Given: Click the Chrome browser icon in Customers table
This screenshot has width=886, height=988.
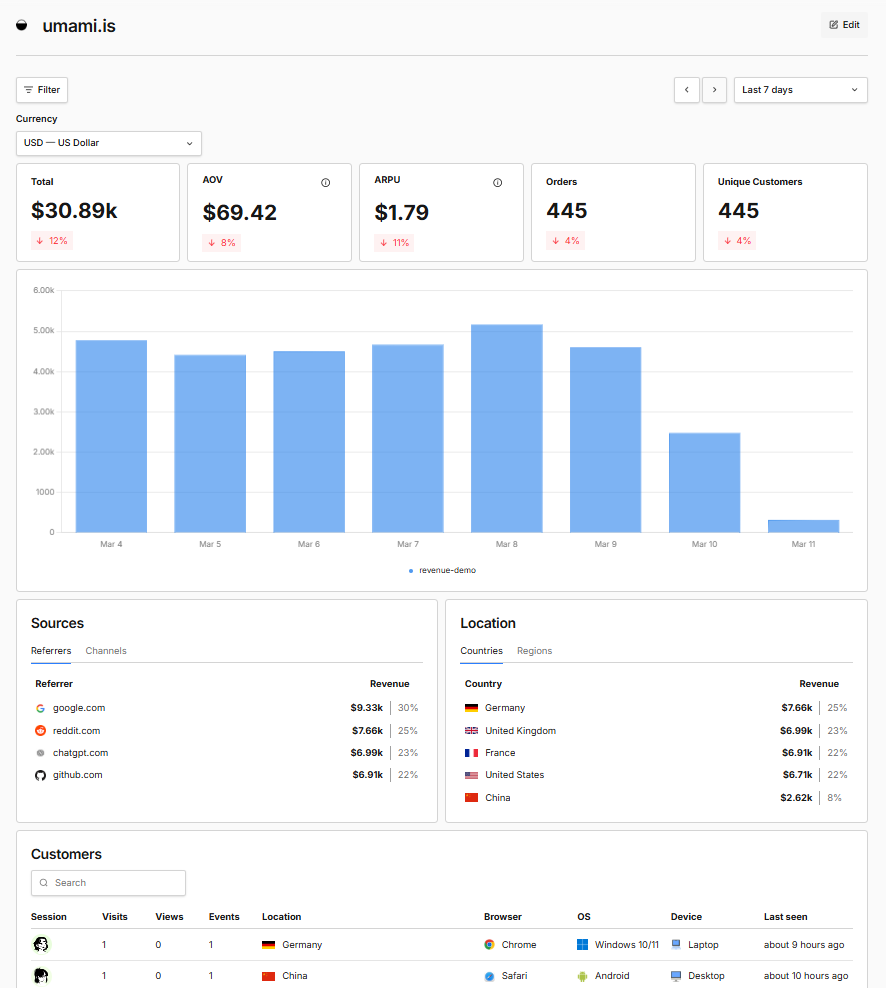Looking at the screenshot, I should pos(490,945).
